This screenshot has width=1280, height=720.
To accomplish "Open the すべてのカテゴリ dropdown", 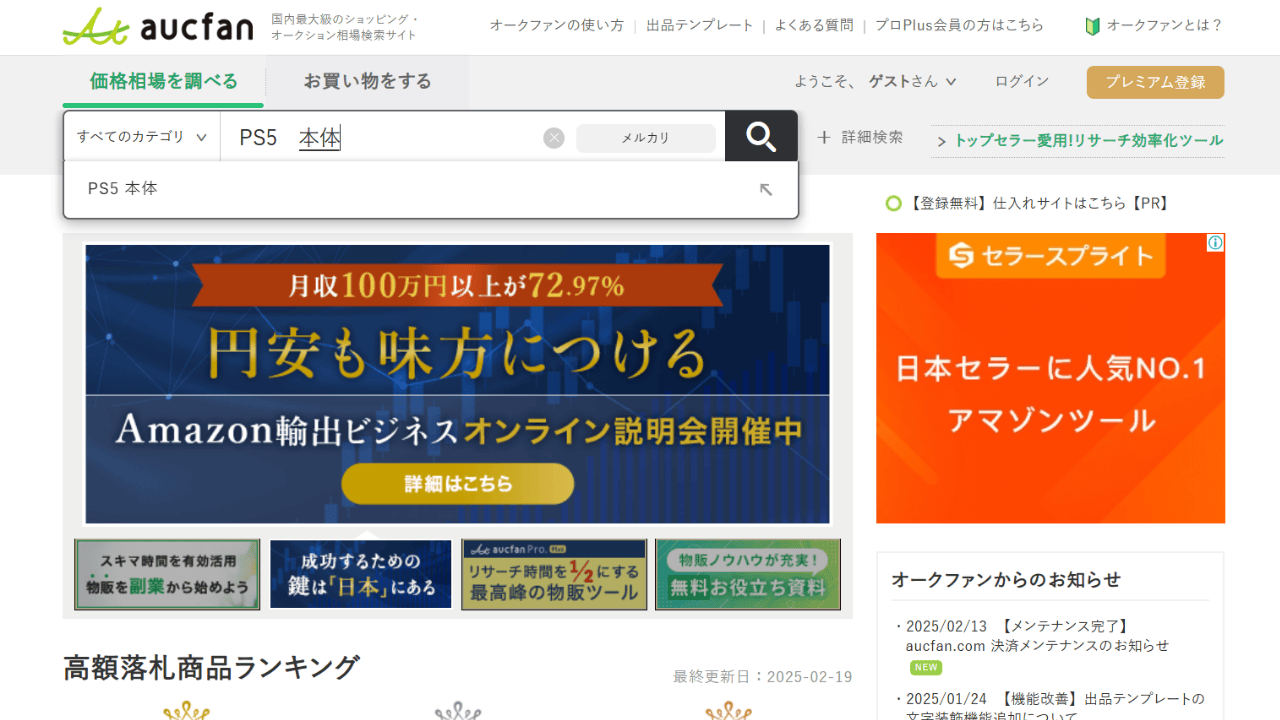I will coord(142,137).
